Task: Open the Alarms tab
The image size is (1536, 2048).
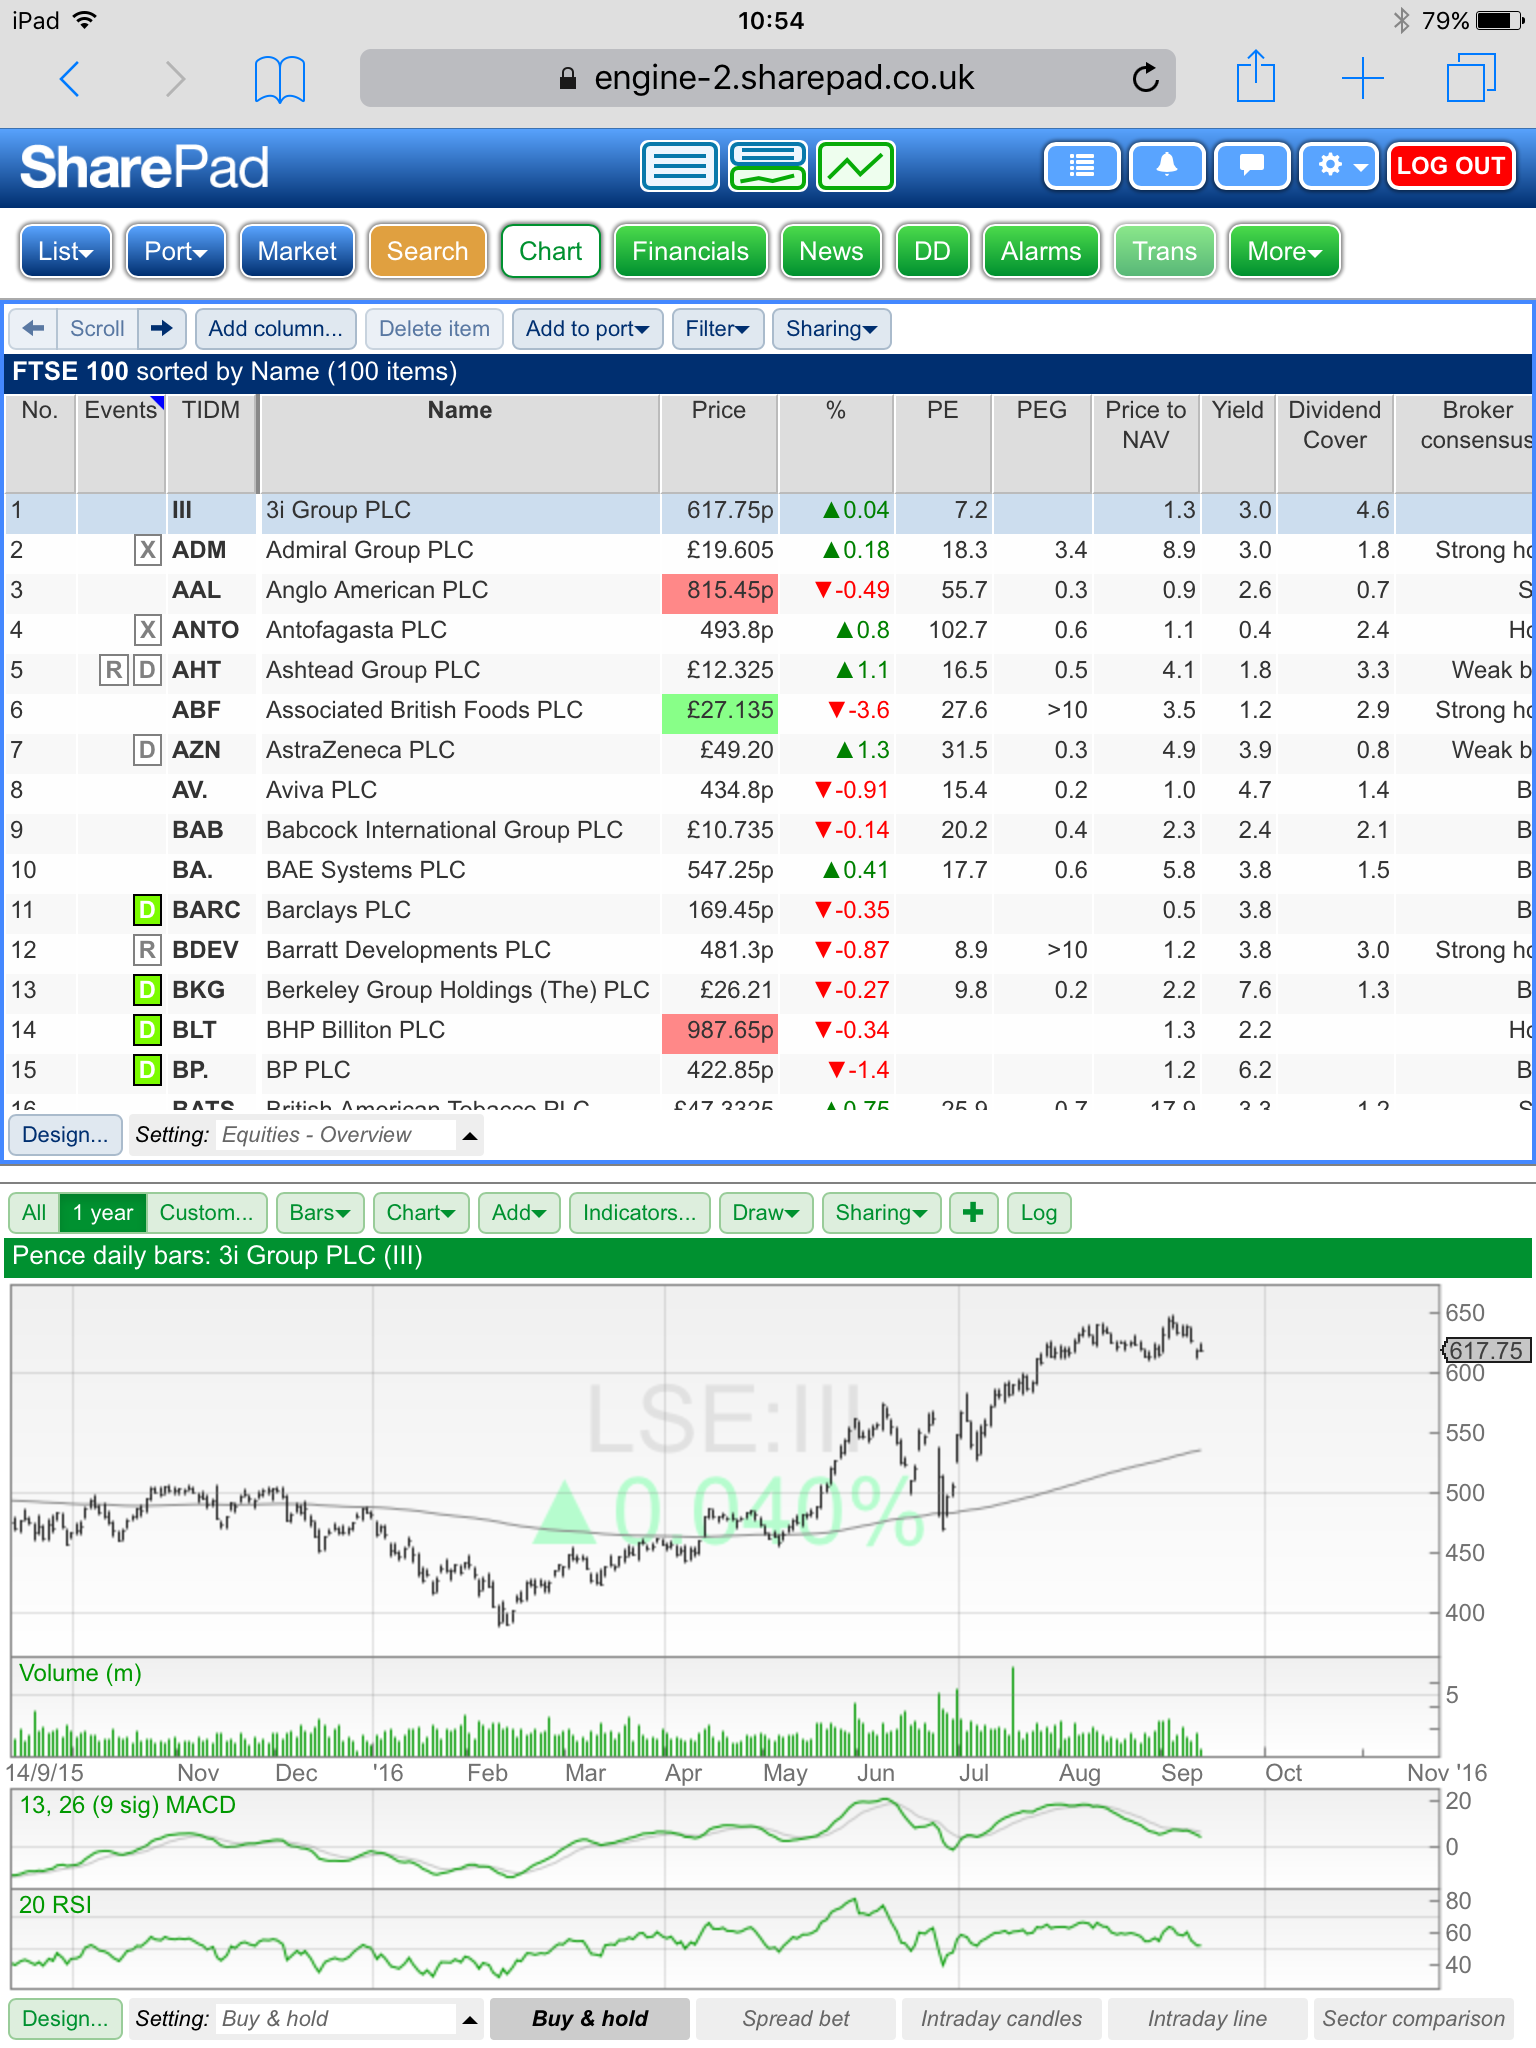Action: click(x=1041, y=251)
